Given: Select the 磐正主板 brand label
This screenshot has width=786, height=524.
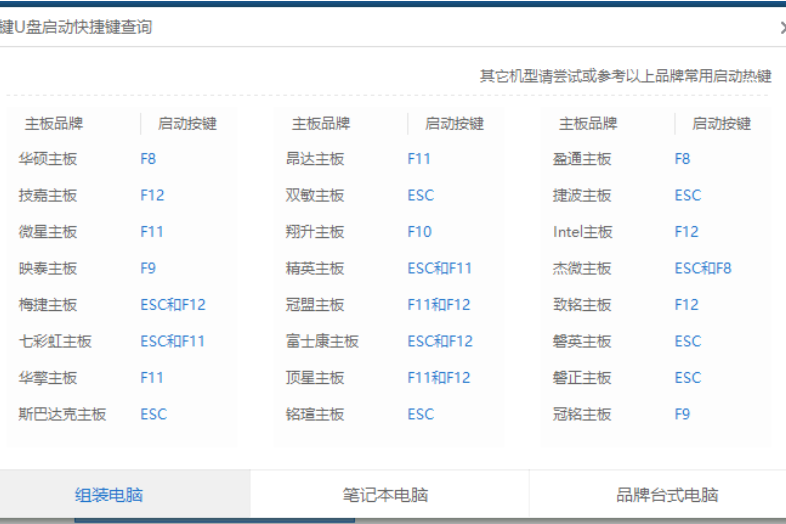Looking at the screenshot, I should tap(582, 378).
